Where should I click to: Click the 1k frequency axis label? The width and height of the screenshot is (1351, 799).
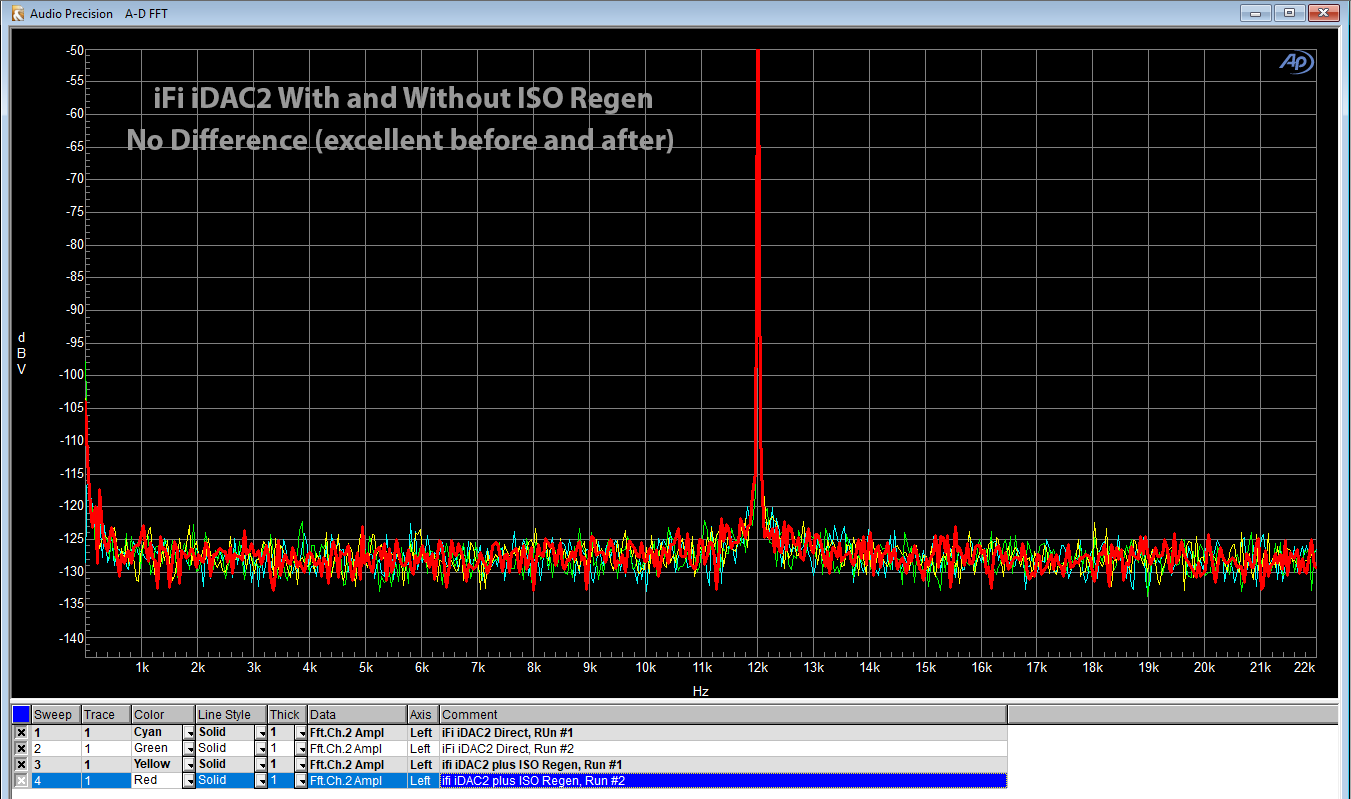tap(142, 667)
